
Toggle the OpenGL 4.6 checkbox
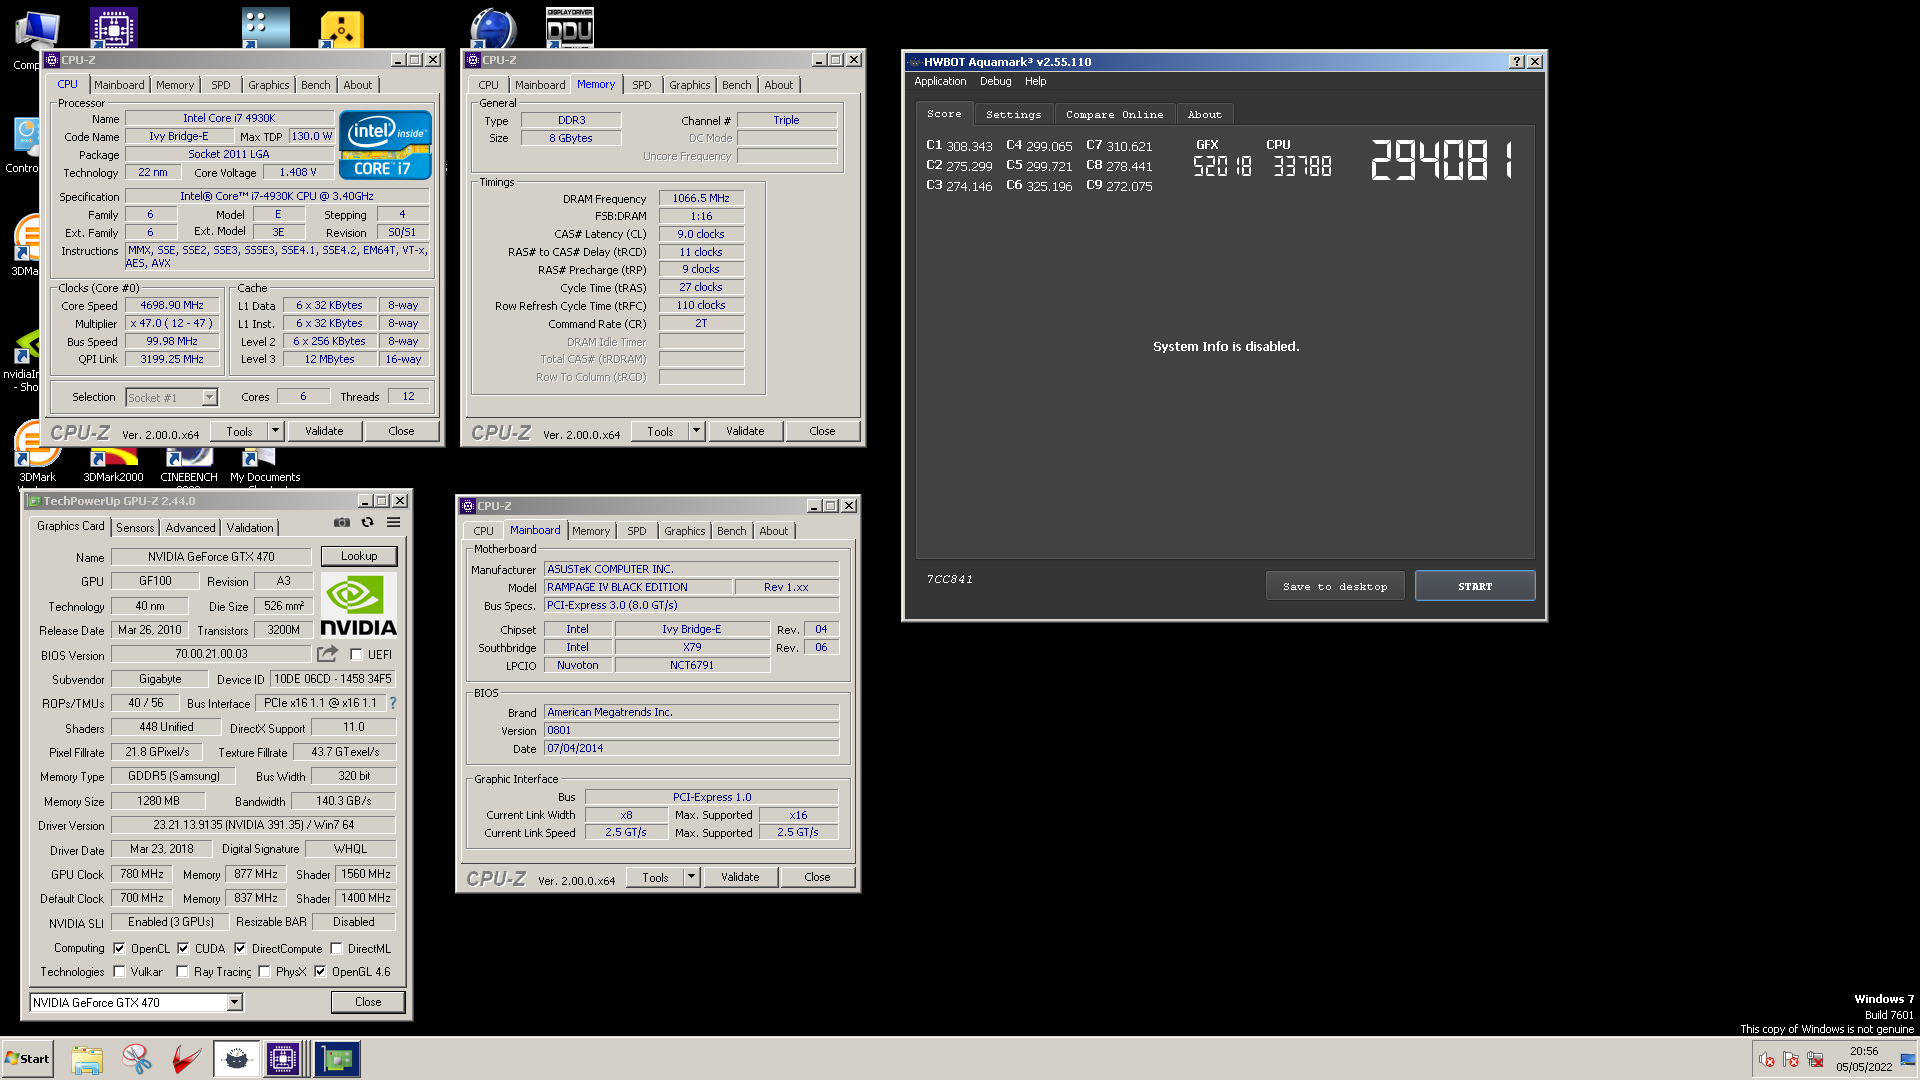tap(320, 972)
